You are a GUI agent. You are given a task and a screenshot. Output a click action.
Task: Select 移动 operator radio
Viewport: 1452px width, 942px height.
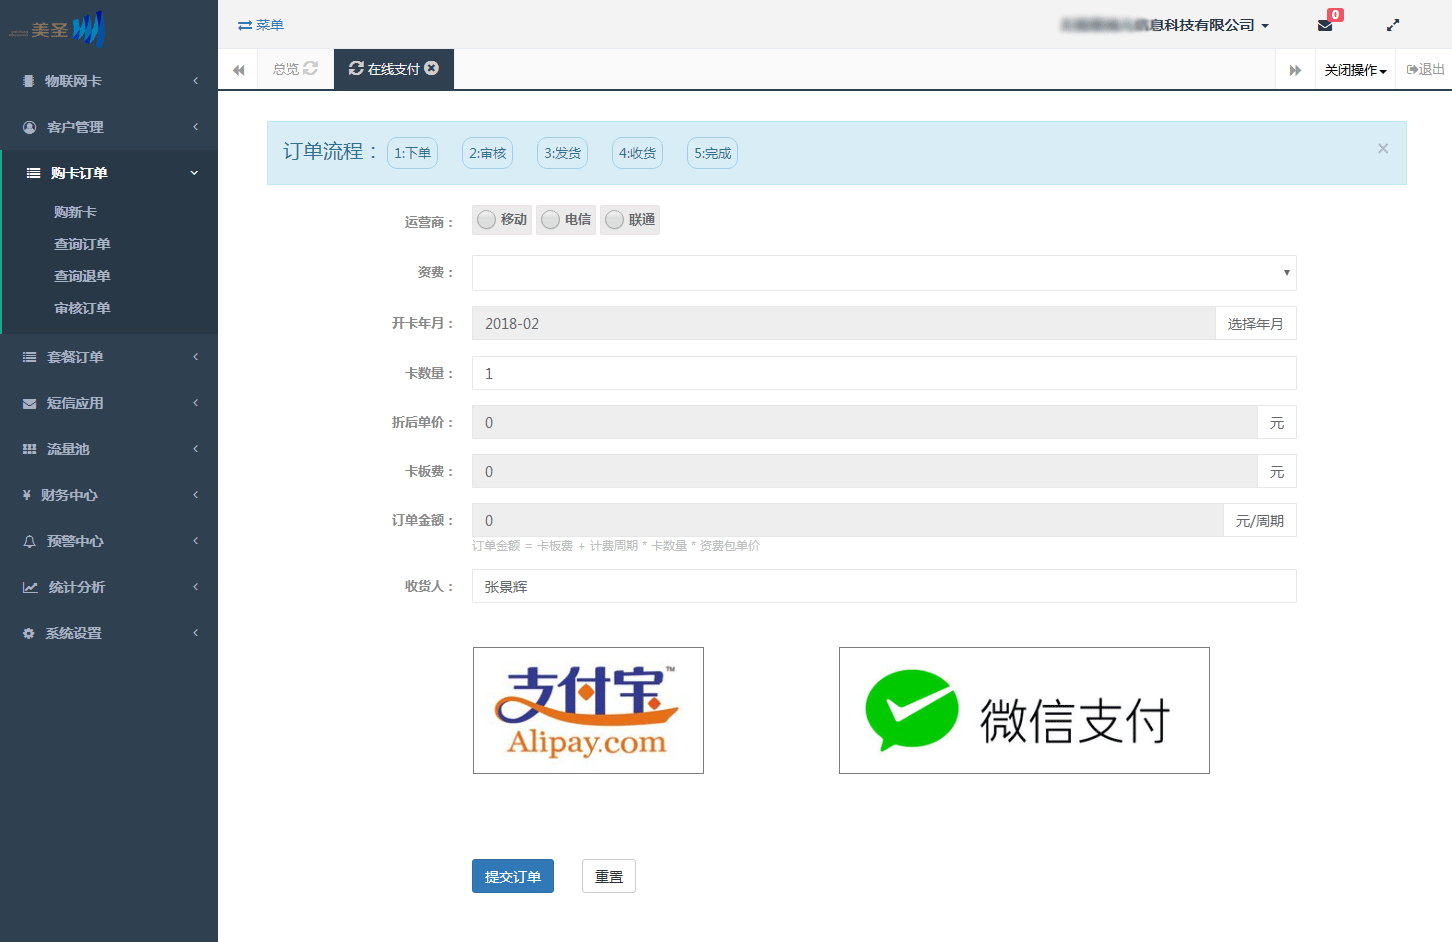click(486, 220)
